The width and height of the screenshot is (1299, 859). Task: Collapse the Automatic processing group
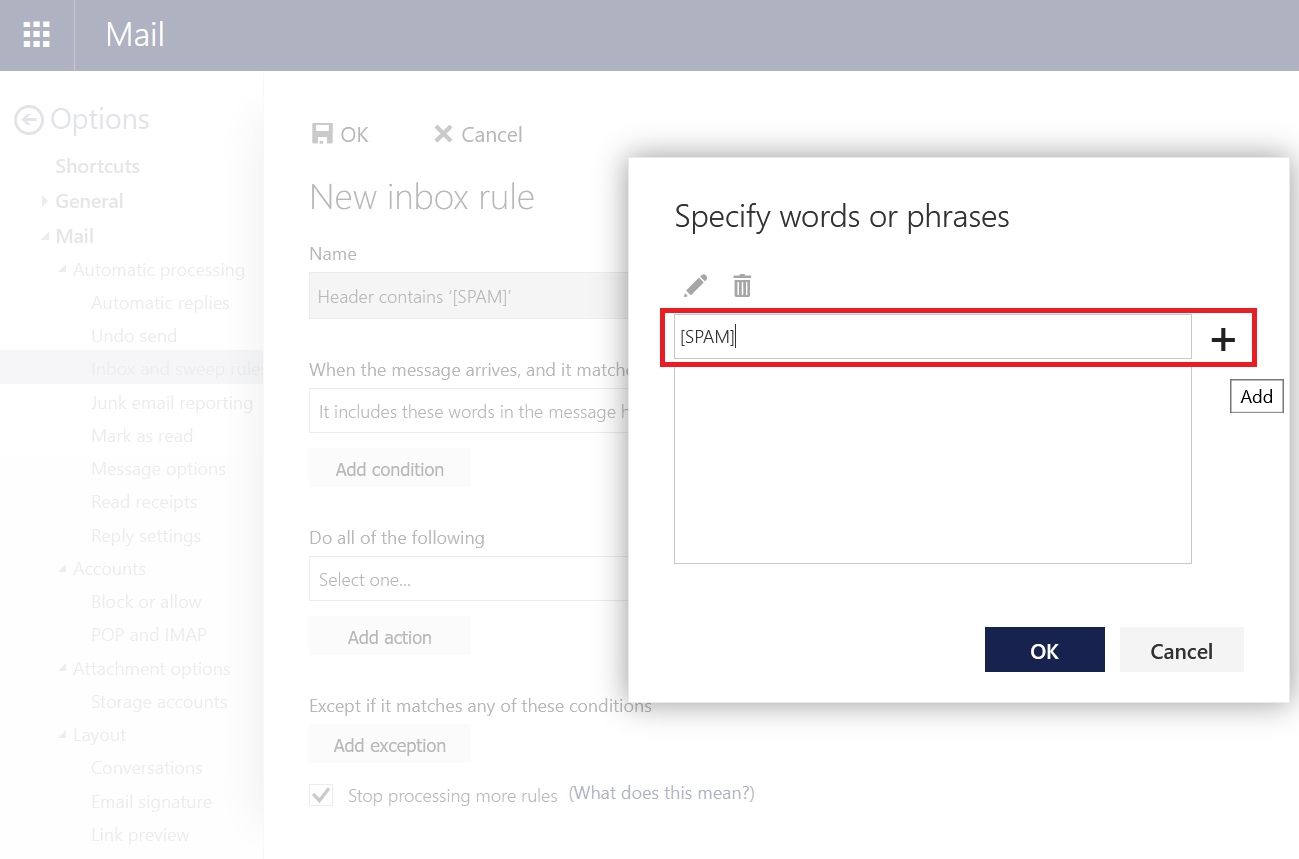[x=62, y=270]
